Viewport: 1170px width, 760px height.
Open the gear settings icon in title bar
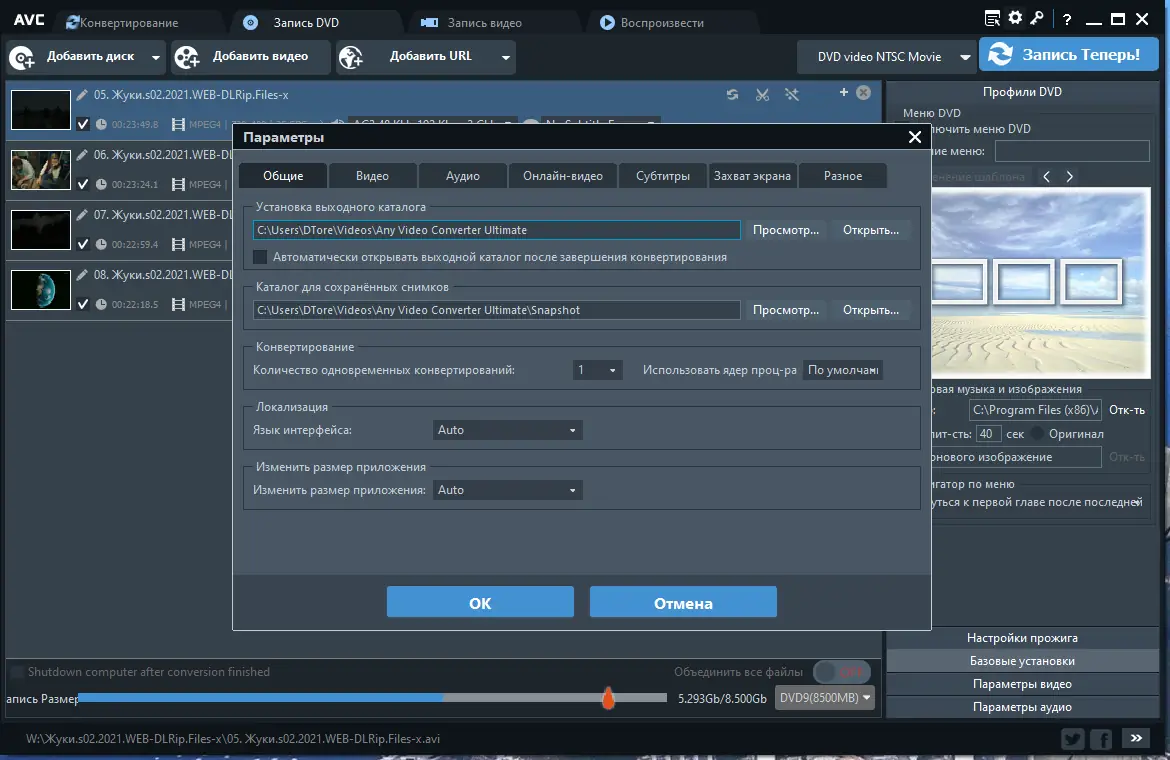pyautogui.click(x=1015, y=18)
